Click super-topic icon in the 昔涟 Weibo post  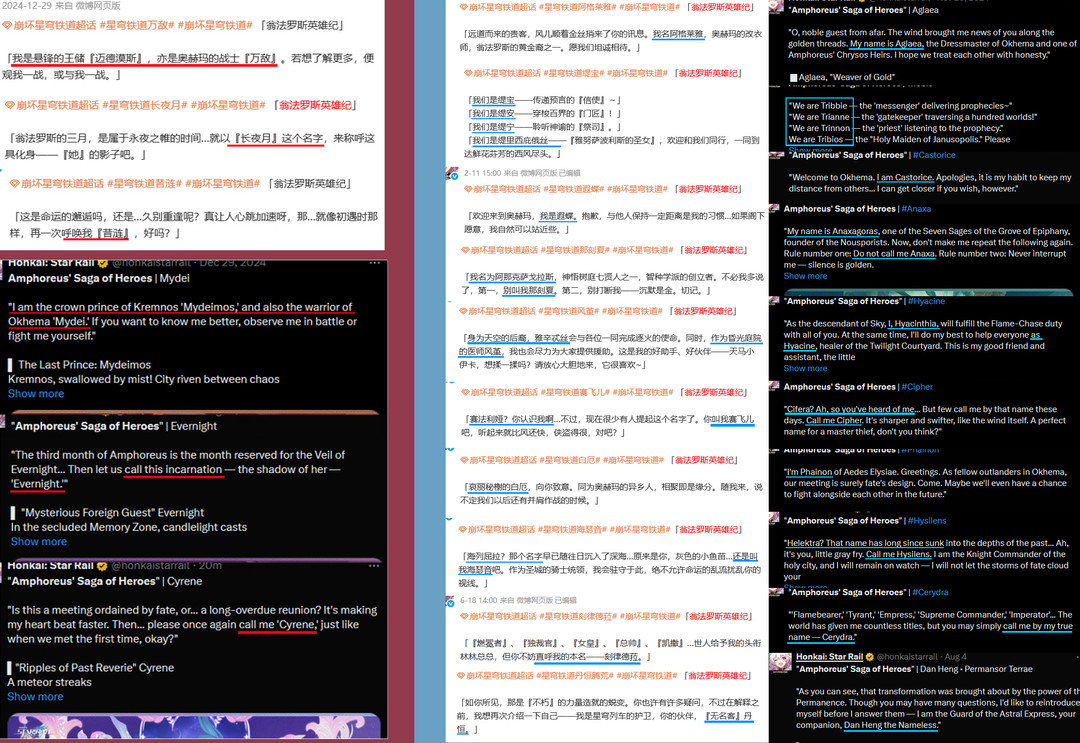(x=14, y=183)
